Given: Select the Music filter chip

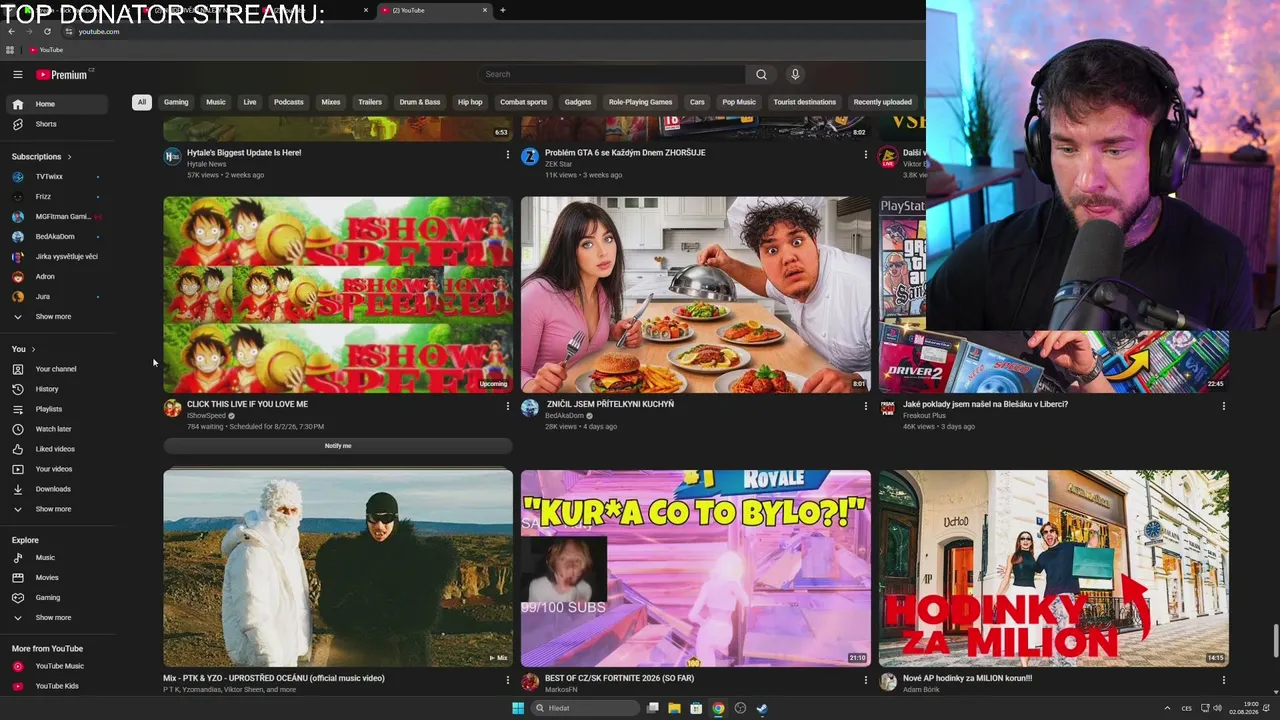Looking at the screenshot, I should [216, 102].
